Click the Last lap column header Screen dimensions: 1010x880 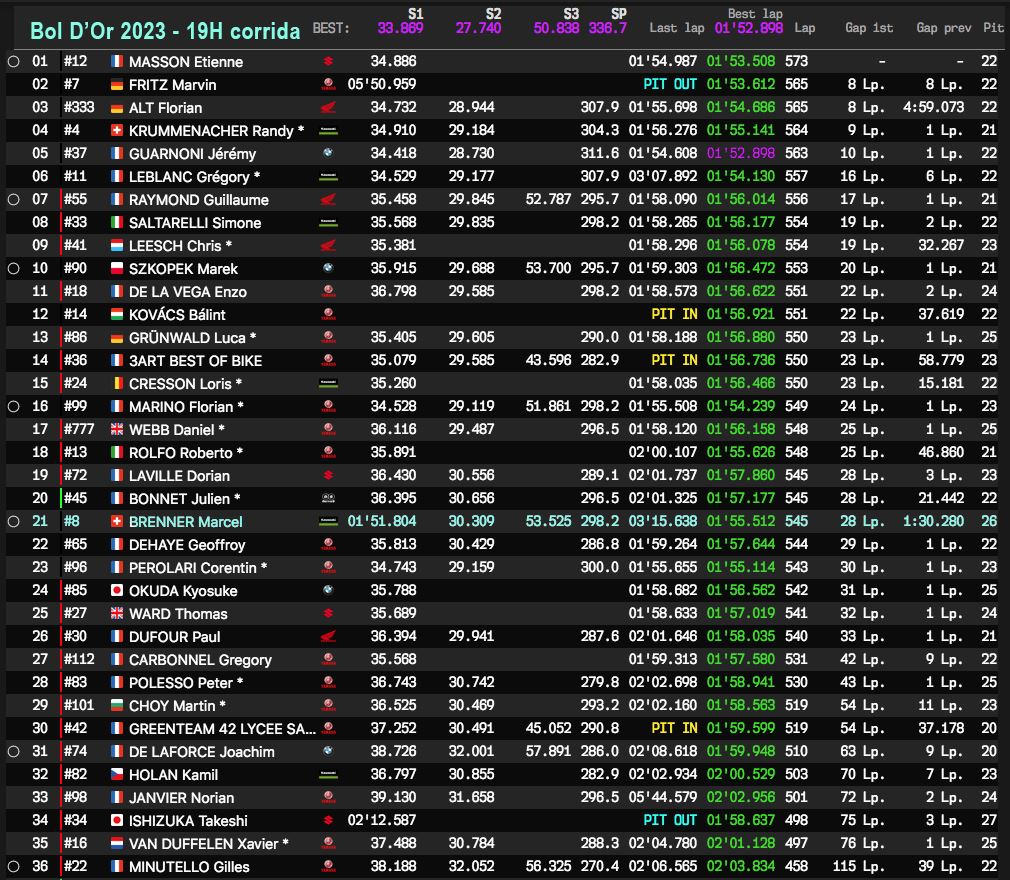pyautogui.click(x=676, y=28)
